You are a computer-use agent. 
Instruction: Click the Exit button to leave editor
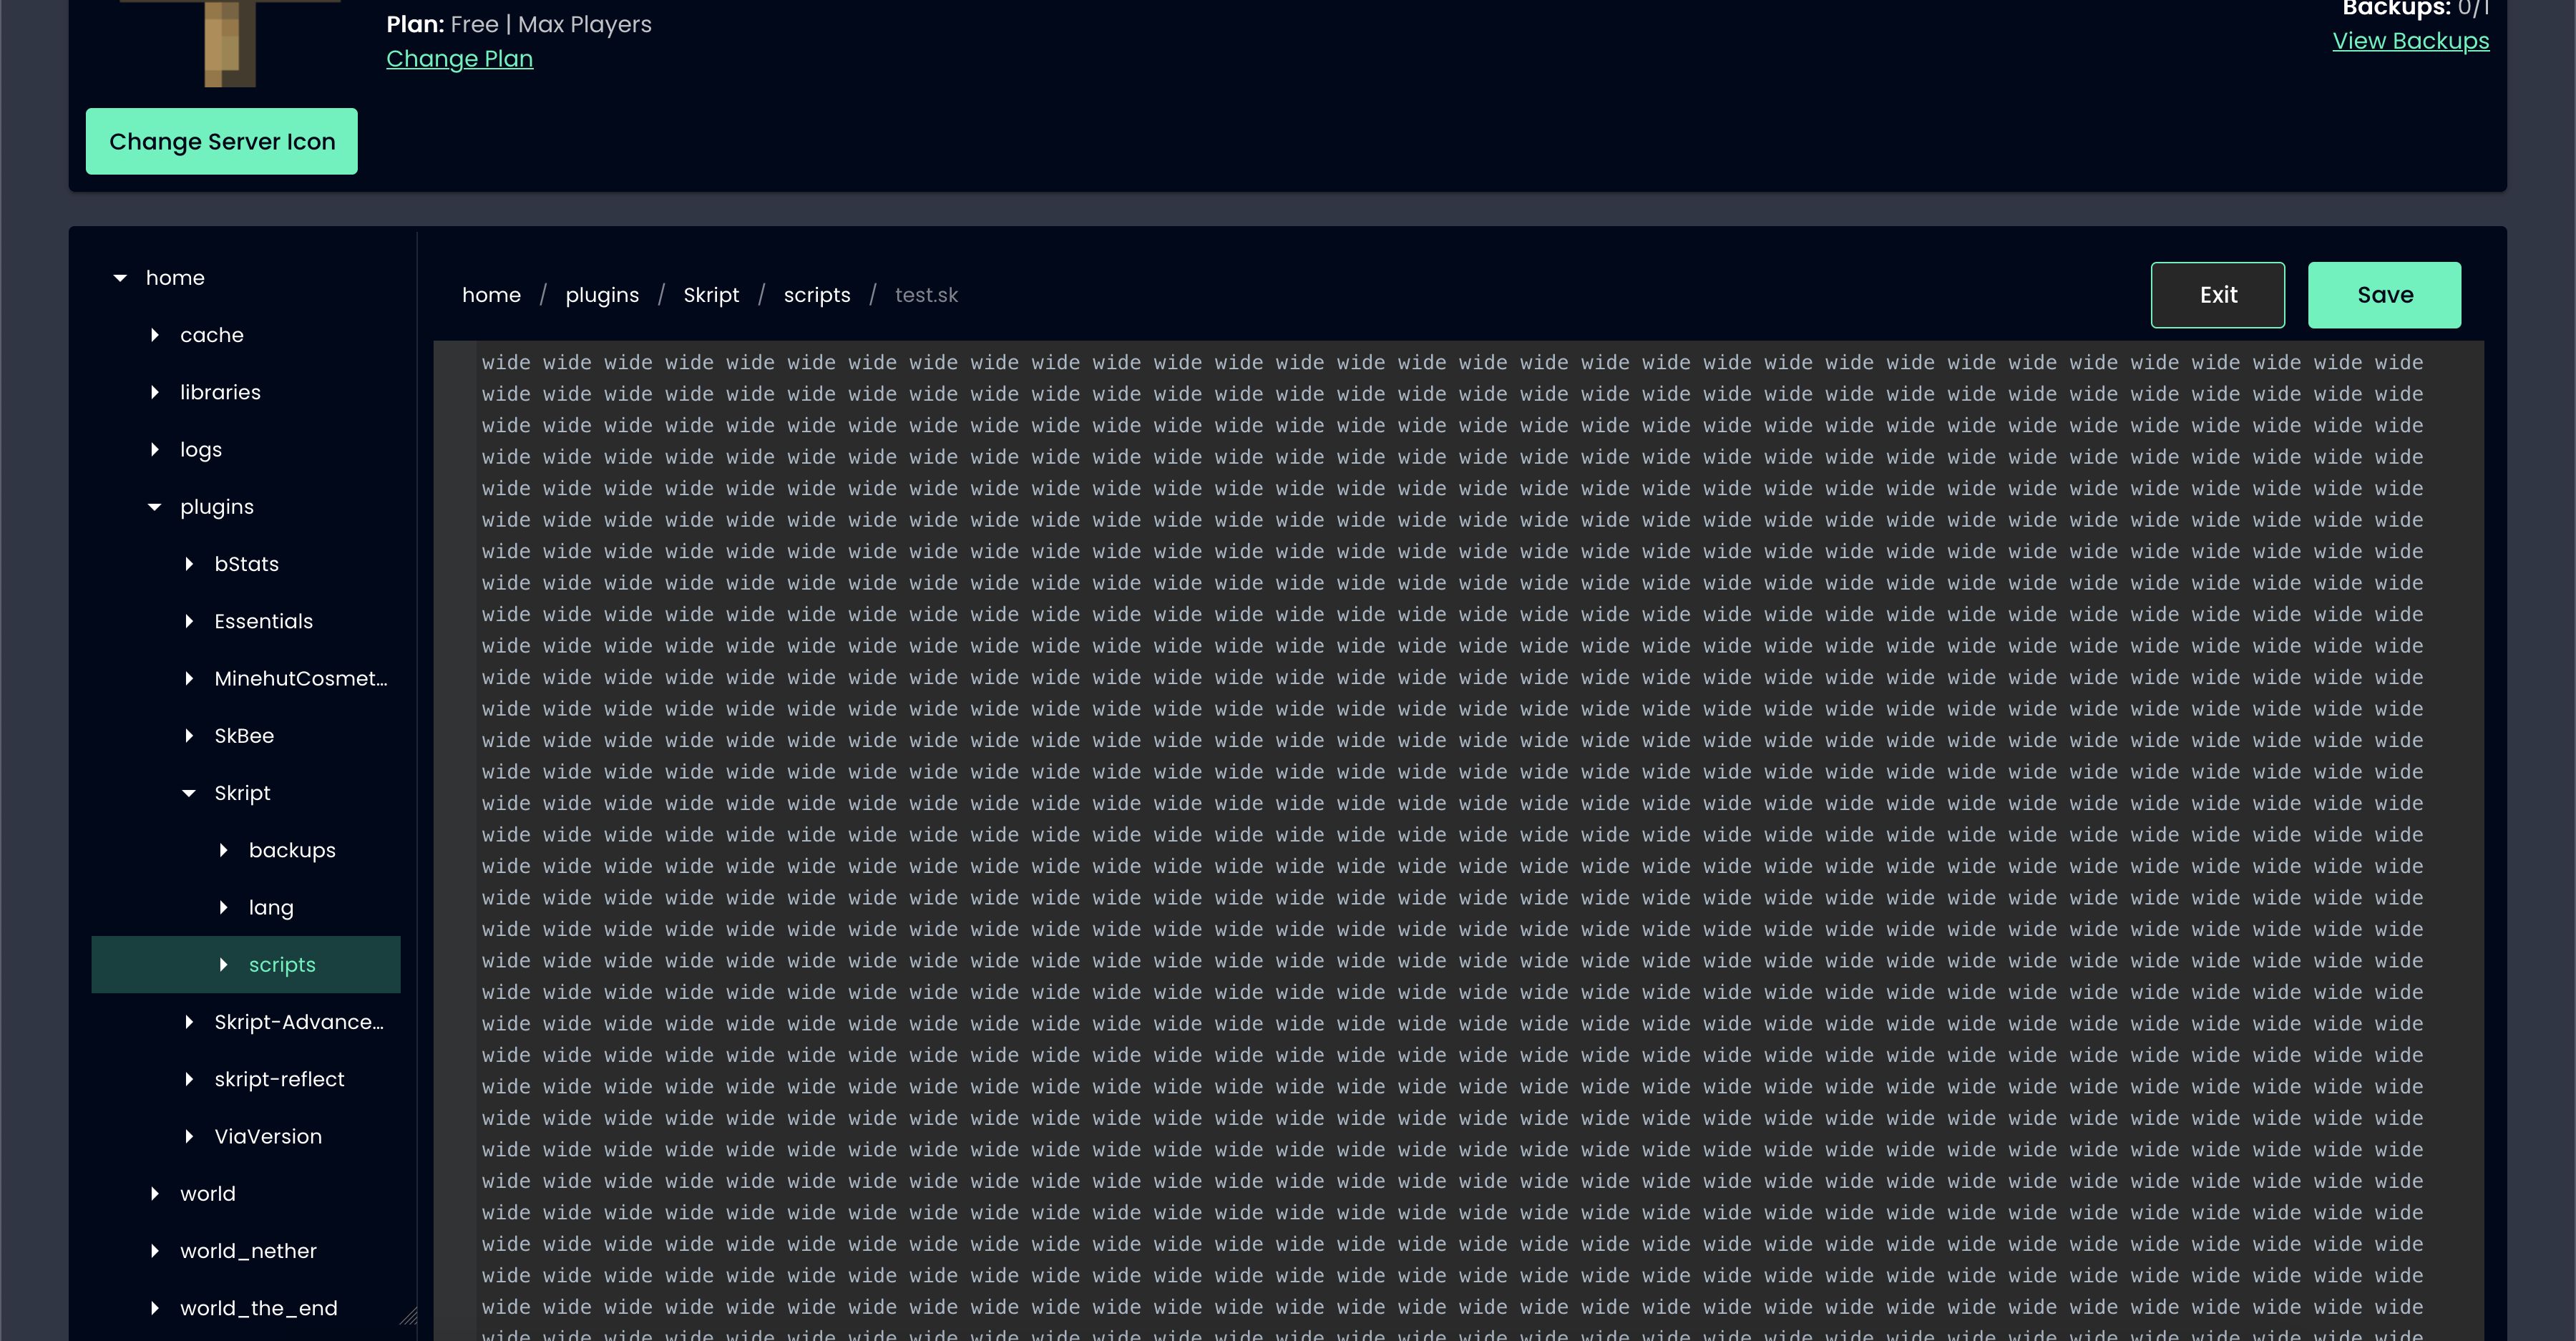pyautogui.click(x=2218, y=295)
